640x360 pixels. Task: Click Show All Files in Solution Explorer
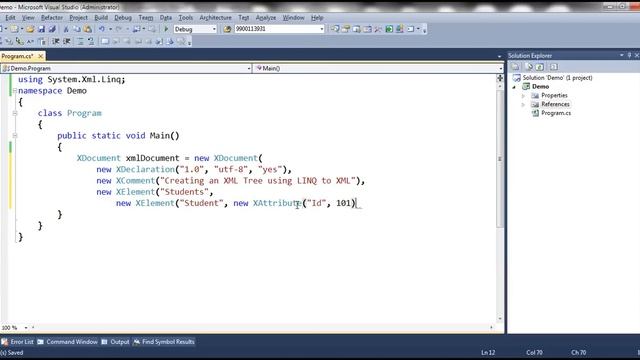coord(529,67)
